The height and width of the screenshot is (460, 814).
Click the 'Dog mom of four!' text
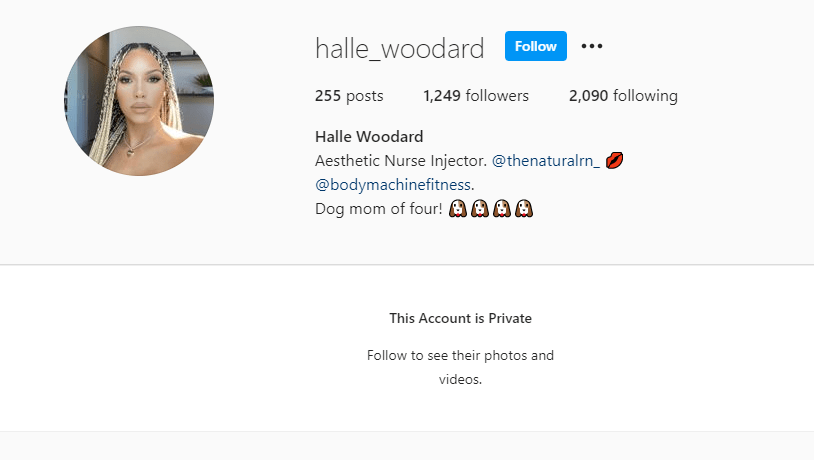click(379, 209)
